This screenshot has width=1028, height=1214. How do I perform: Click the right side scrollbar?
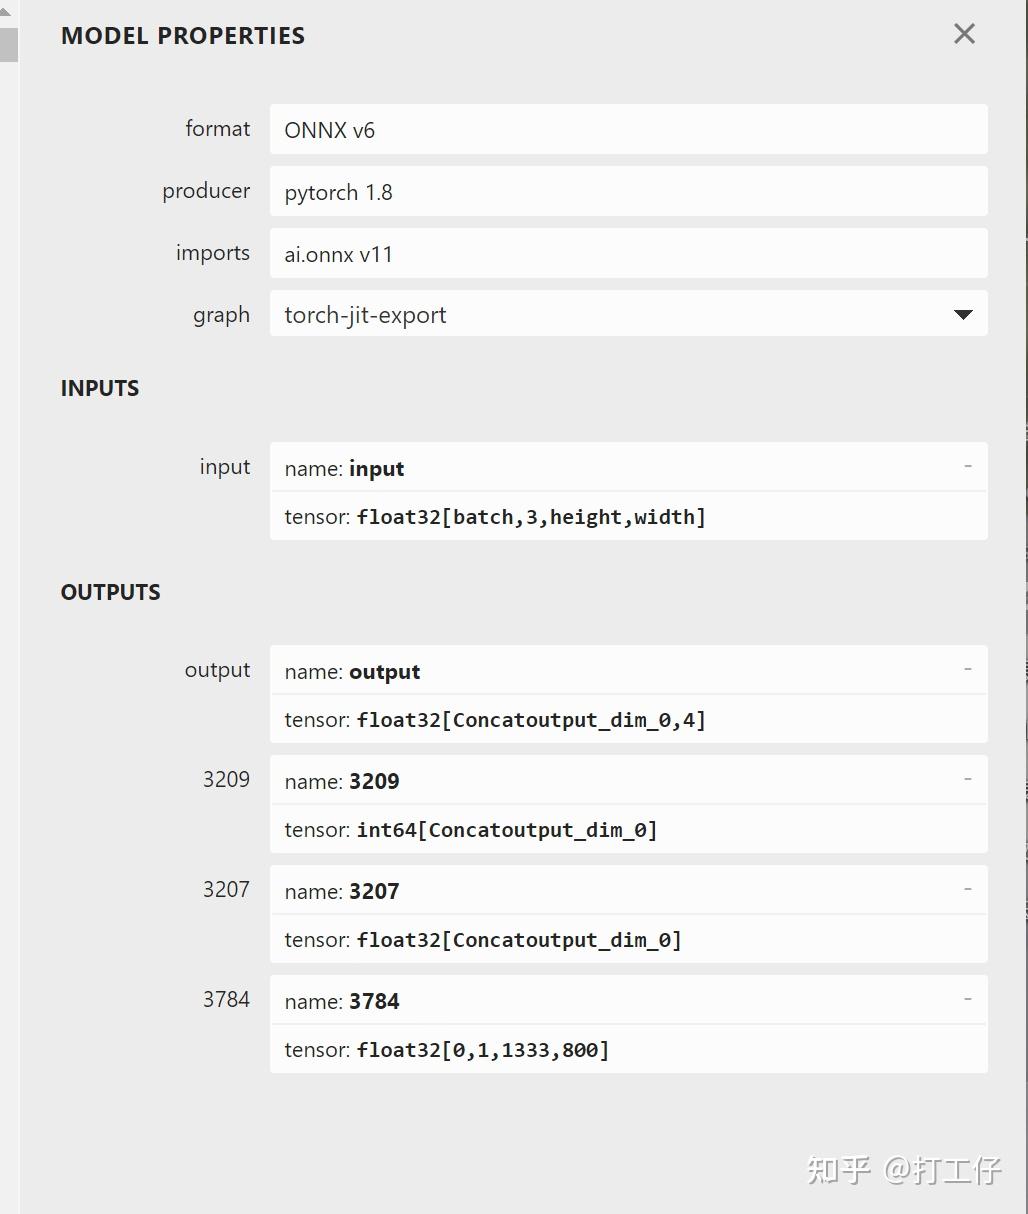coord(1023,600)
